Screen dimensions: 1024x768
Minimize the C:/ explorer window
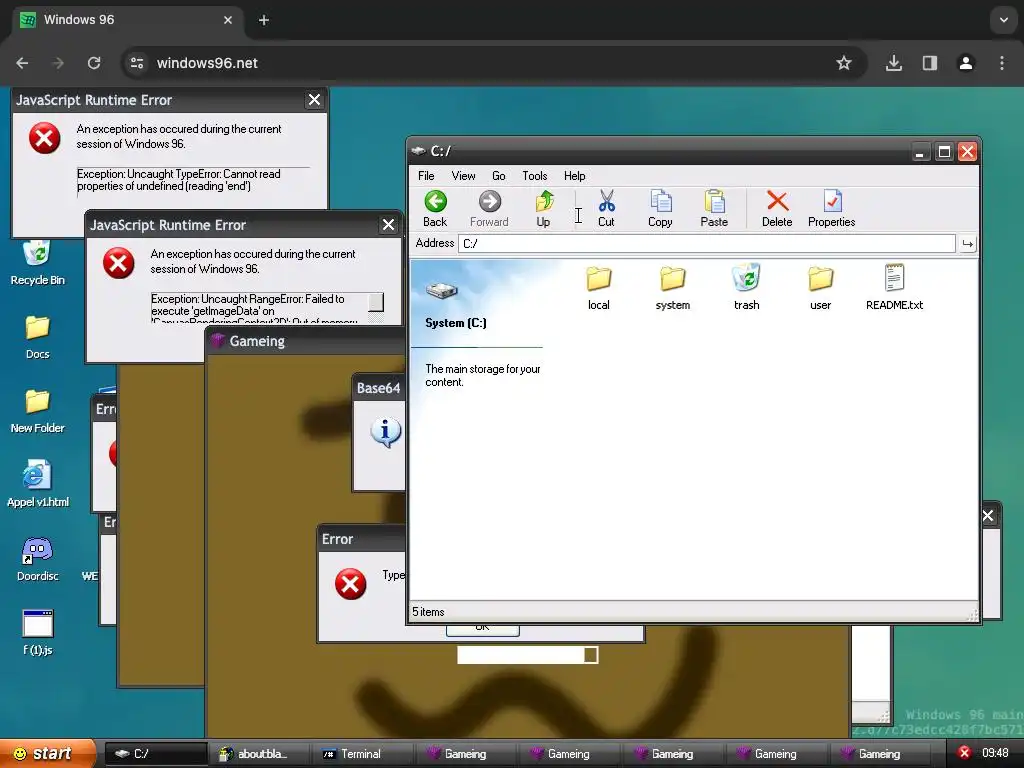pos(920,152)
